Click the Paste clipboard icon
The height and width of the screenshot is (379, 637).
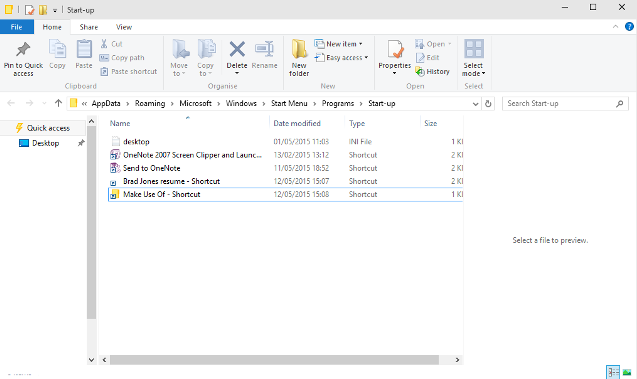pyautogui.click(x=84, y=50)
